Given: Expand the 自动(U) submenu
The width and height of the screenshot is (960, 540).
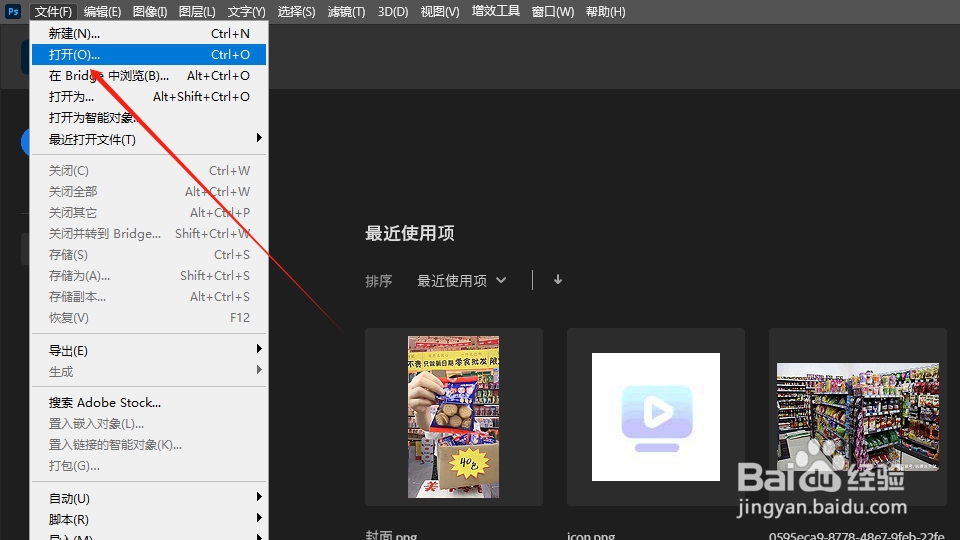Looking at the screenshot, I should pyautogui.click(x=149, y=498).
